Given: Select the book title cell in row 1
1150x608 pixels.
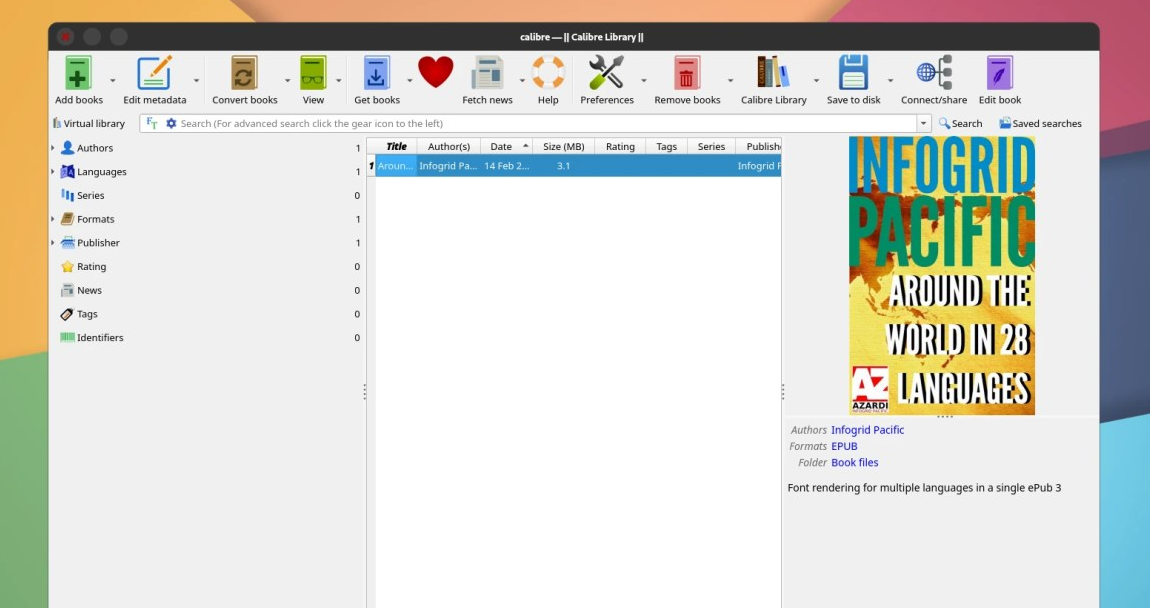Looking at the screenshot, I should [396, 166].
